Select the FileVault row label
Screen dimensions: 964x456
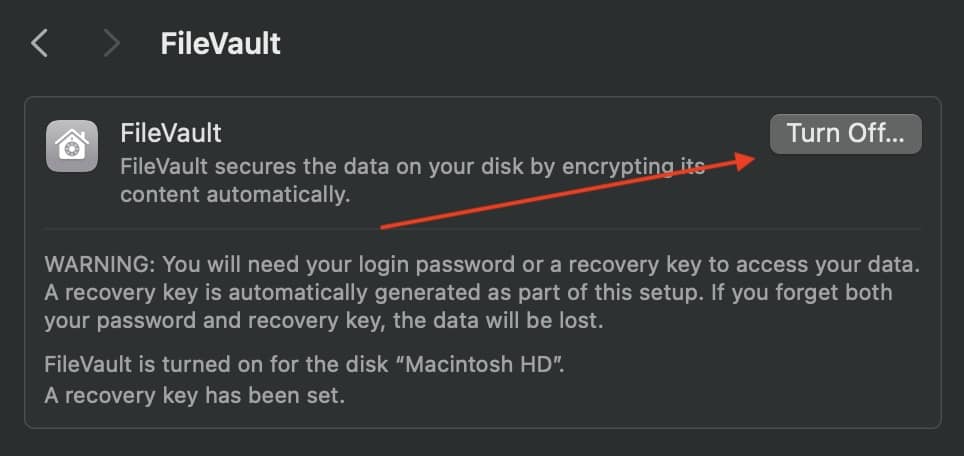pos(170,132)
